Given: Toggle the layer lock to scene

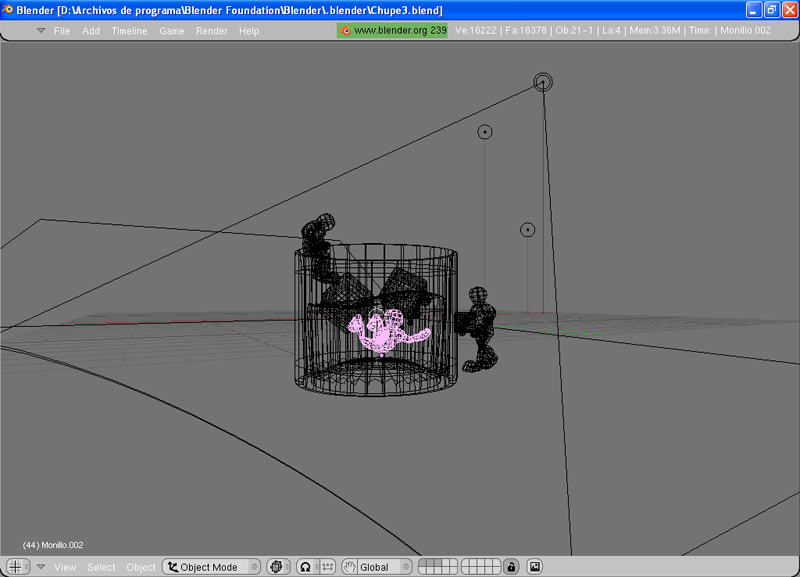Looking at the screenshot, I should [511, 567].
